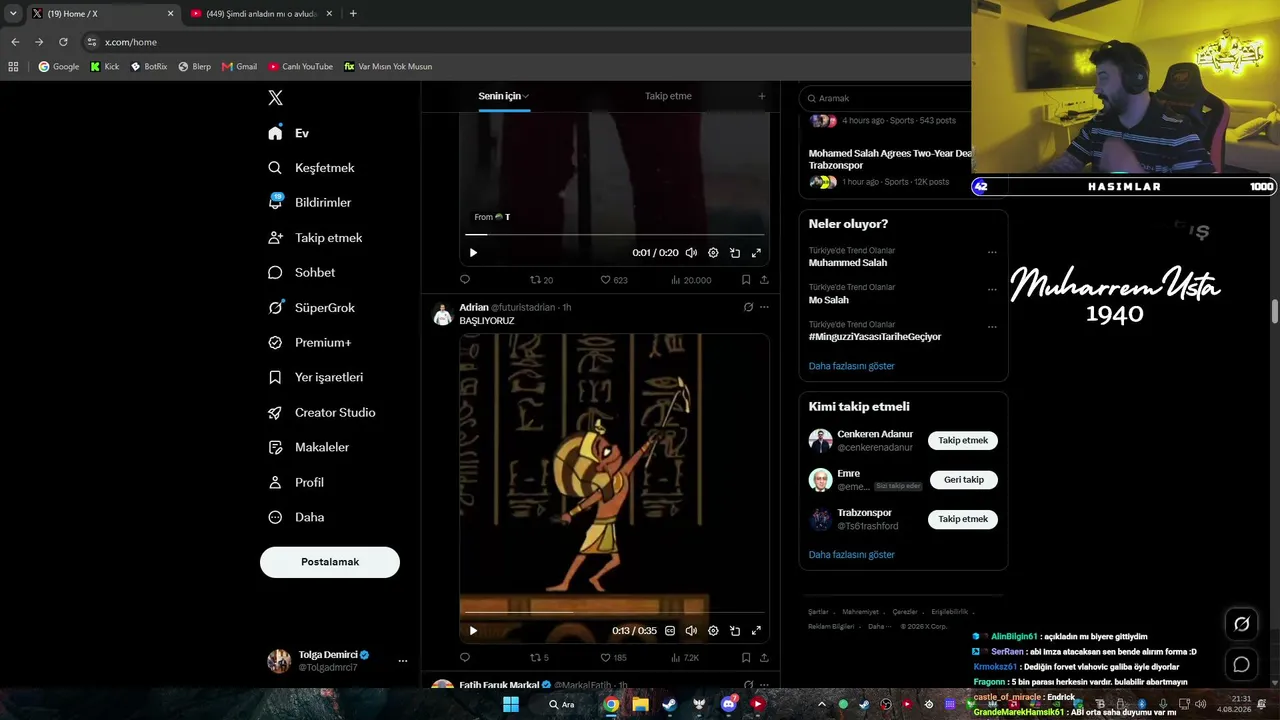Show more trends under Neler oluyor
Image resolution: width=1280 pixels, height=720 pixels.
[x=852, y=366]
